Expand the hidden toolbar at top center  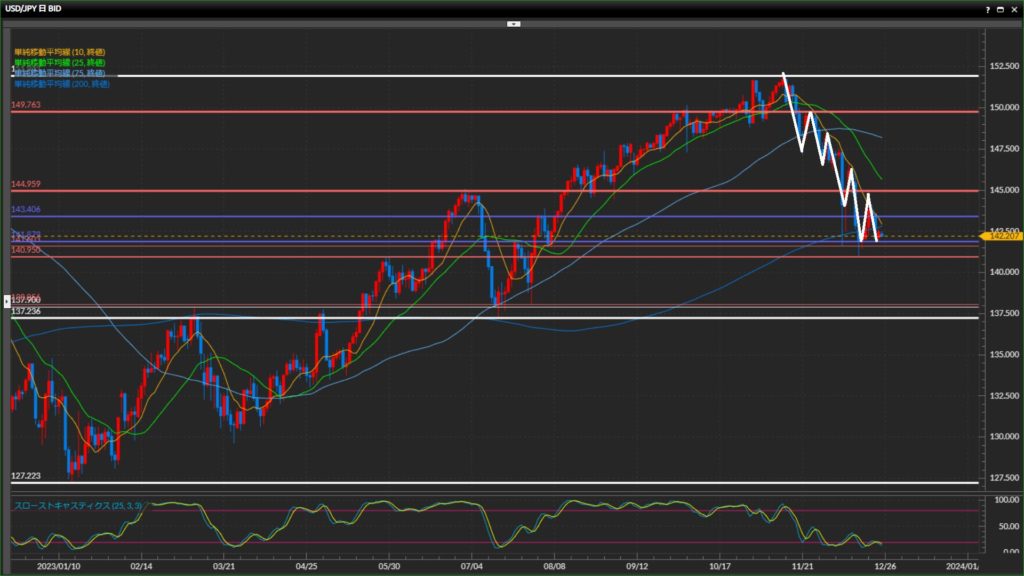click(x=513, y=22)
